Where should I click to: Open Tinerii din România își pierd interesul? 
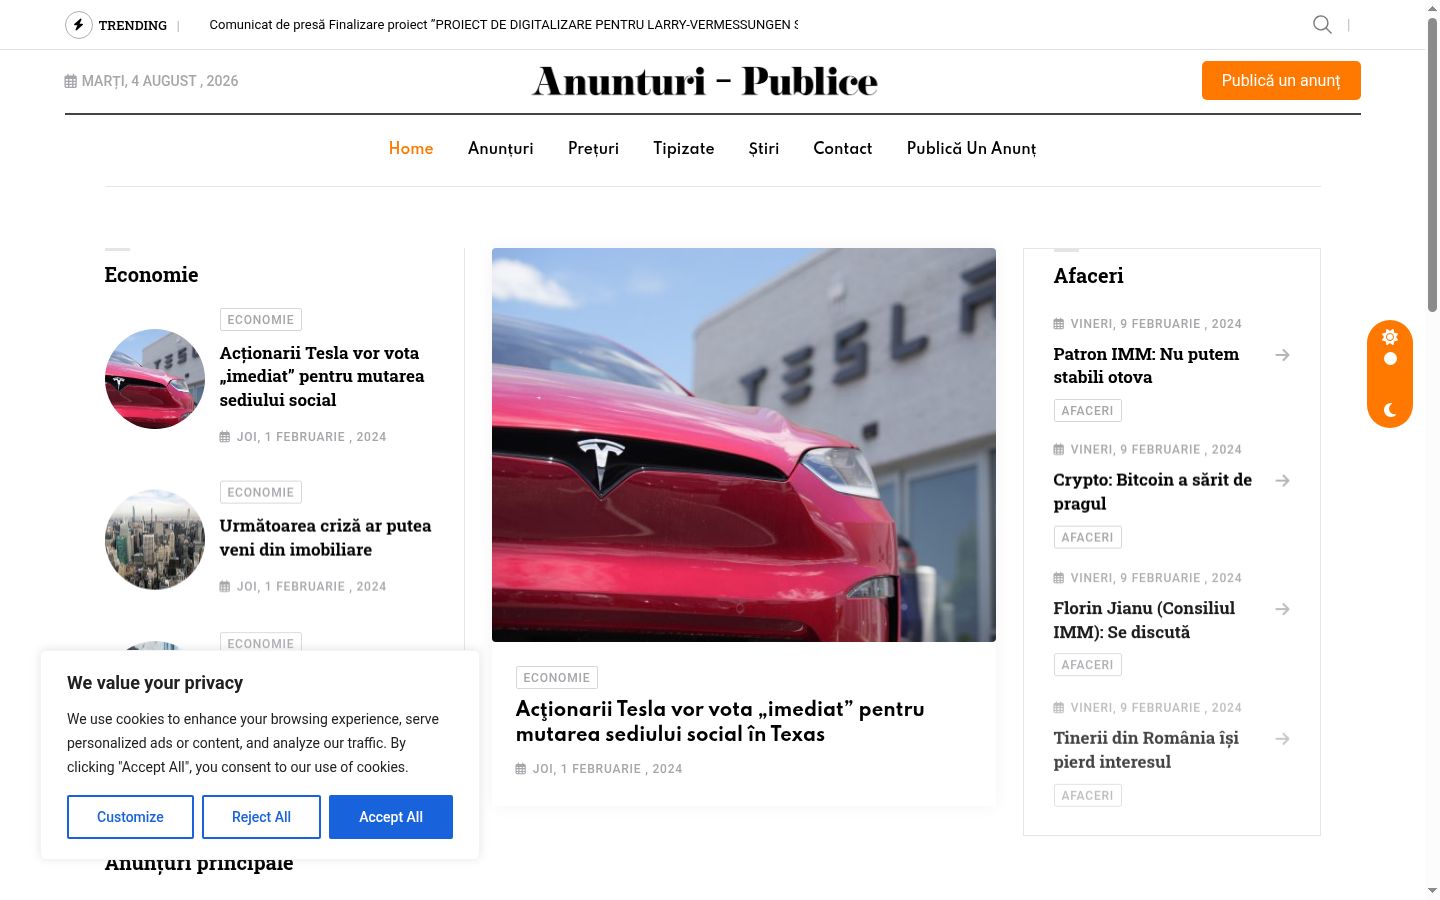point(1146,749)
